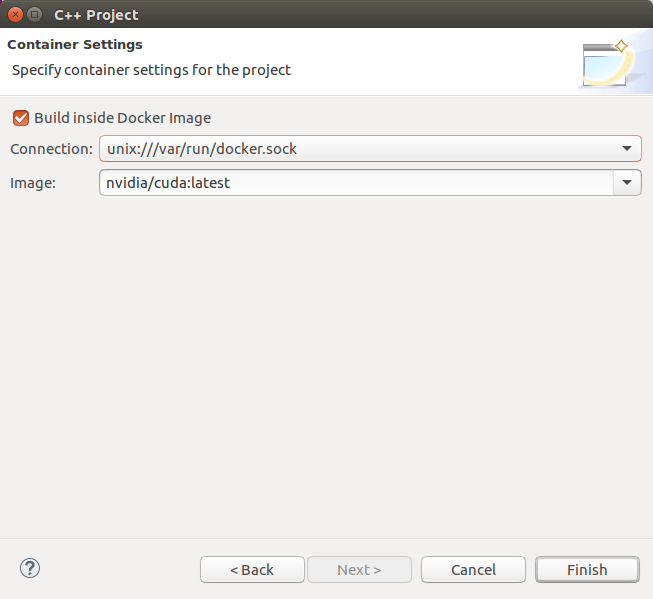The height and width of the screenshot is (599, 653).
Task: Minimize the C++ Project dialog
Action: pyautogui.click(x=35, y=15)
